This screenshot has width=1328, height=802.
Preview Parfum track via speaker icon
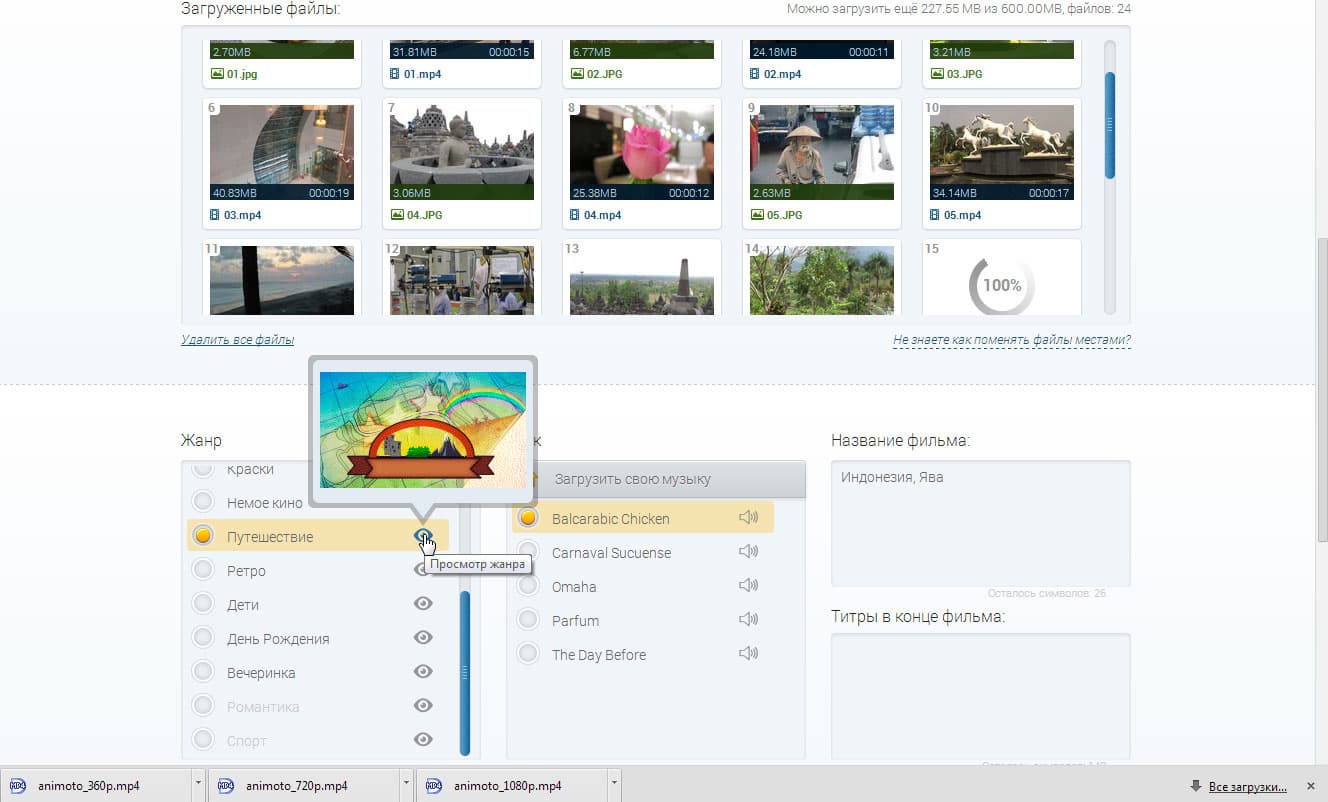click(x=748, y=620)
